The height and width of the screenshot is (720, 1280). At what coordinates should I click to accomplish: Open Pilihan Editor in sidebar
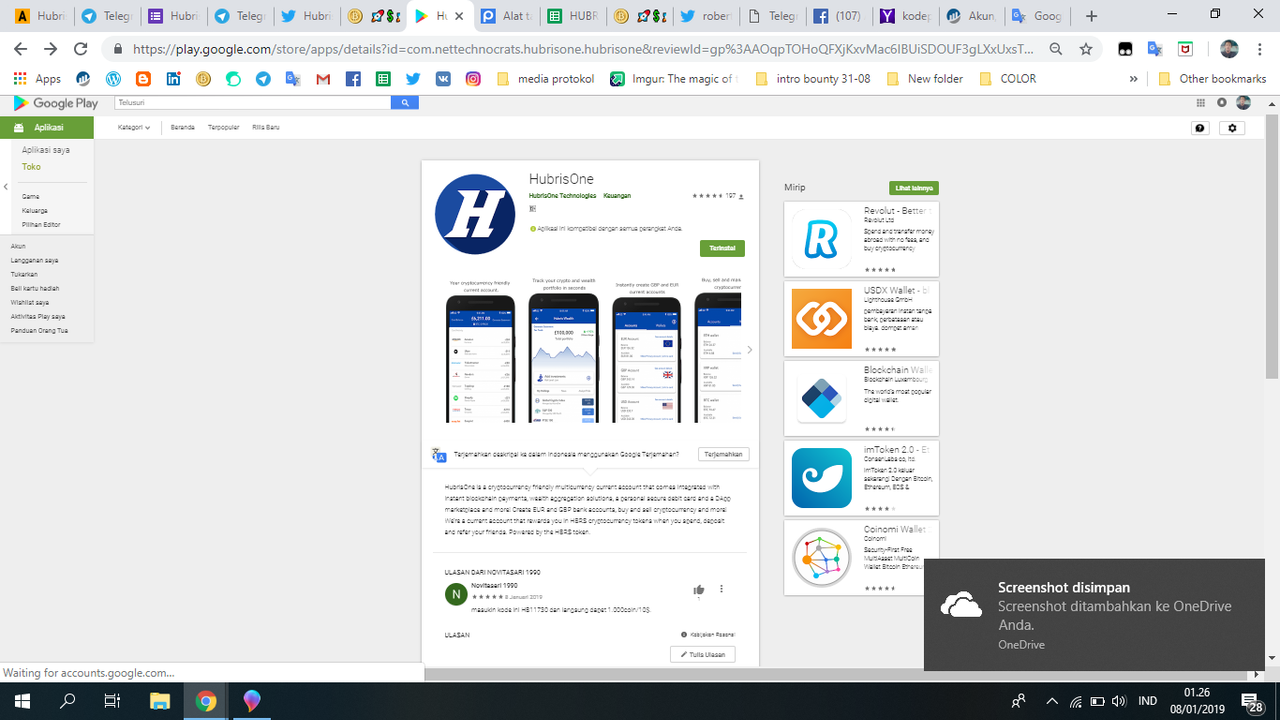tap(41, 225)
